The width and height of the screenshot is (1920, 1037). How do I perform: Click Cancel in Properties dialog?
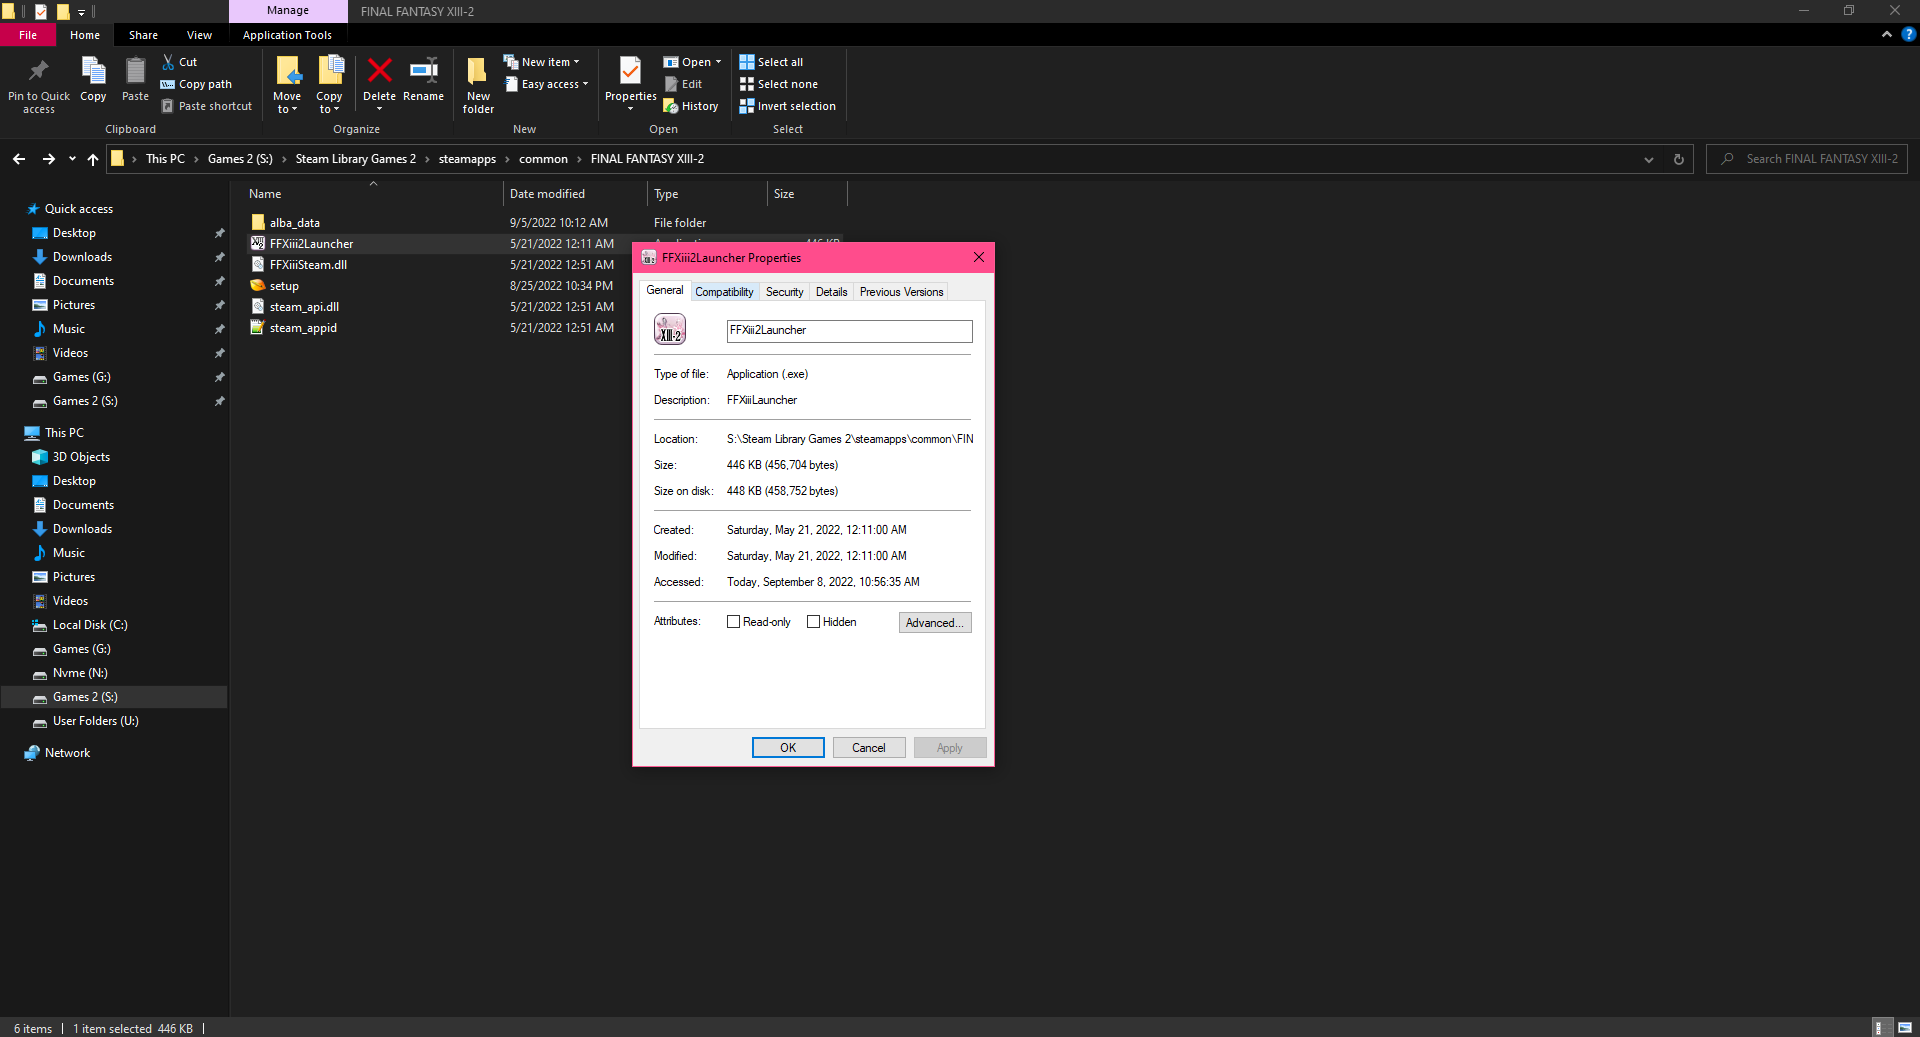869,748
